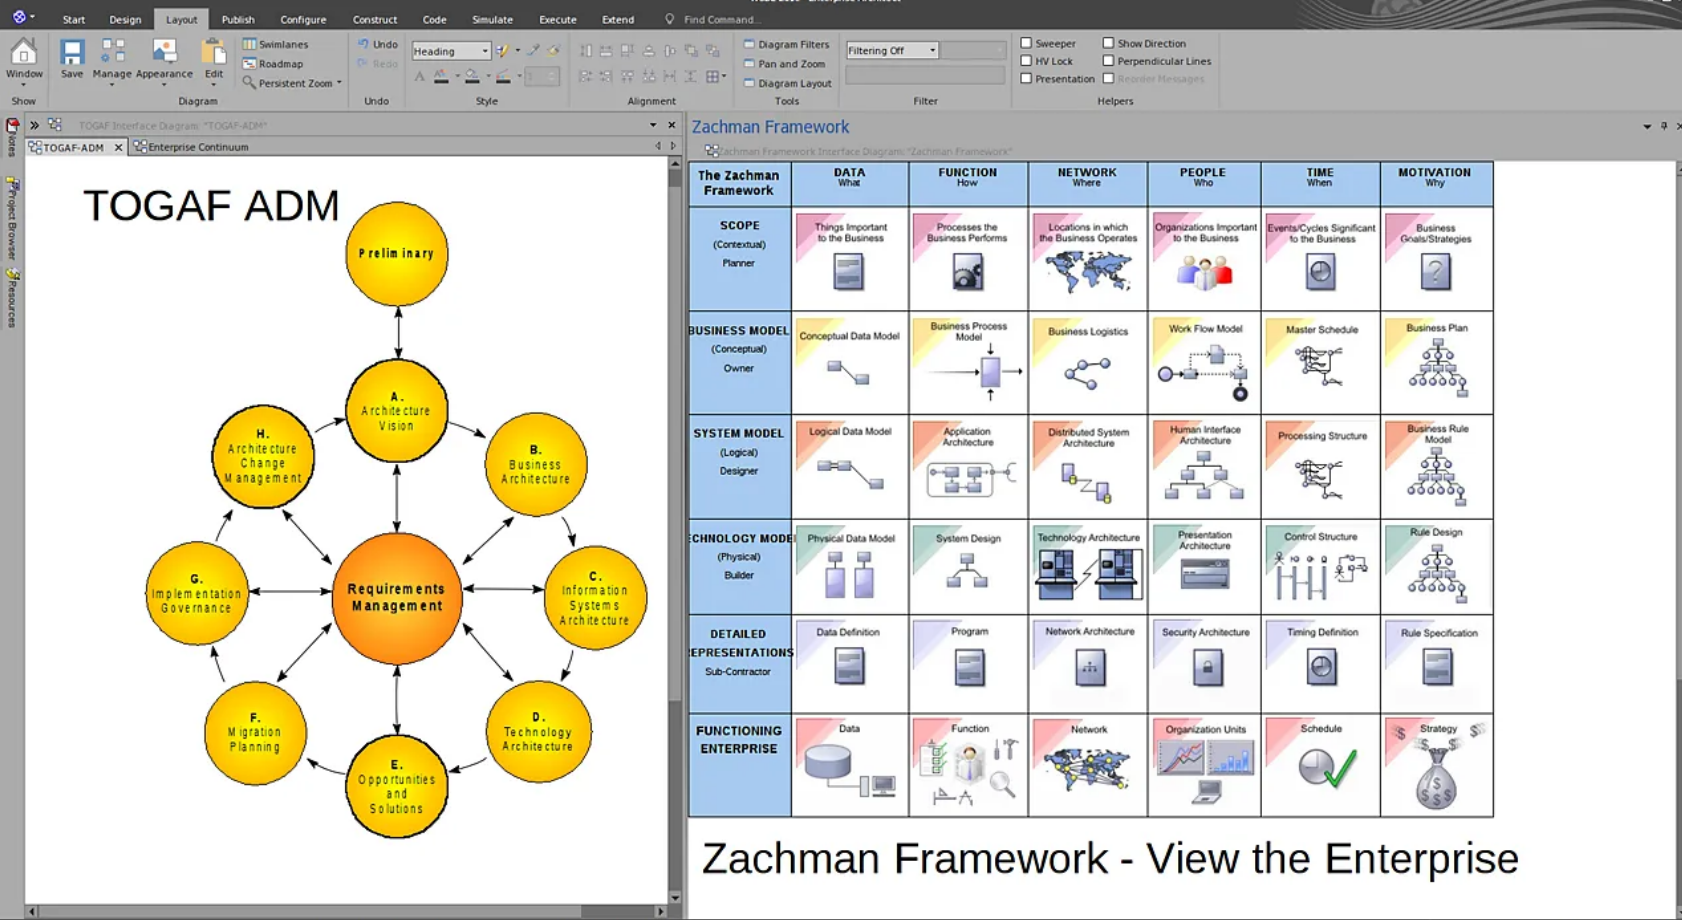The height and width of the screenshot is (920, 1682).
Task: Click the Edit clipboard icon
Action: click(213, 51)
